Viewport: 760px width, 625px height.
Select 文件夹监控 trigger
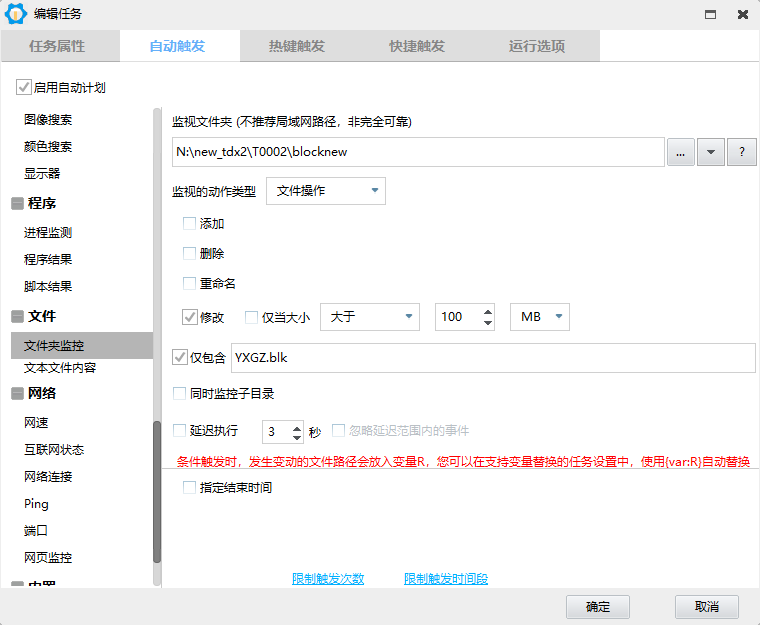pyautogui.click(x=81, y=345)
